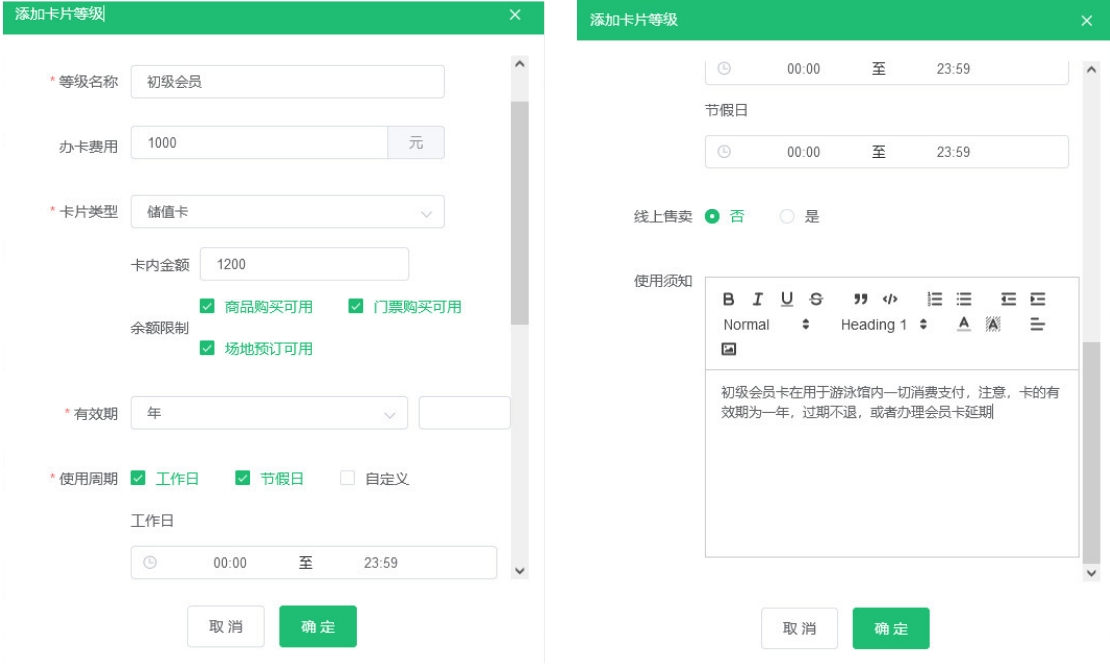Insert a blockquote using the quote icon
This screenshot has height=668, width=1110.
point(860,299)
